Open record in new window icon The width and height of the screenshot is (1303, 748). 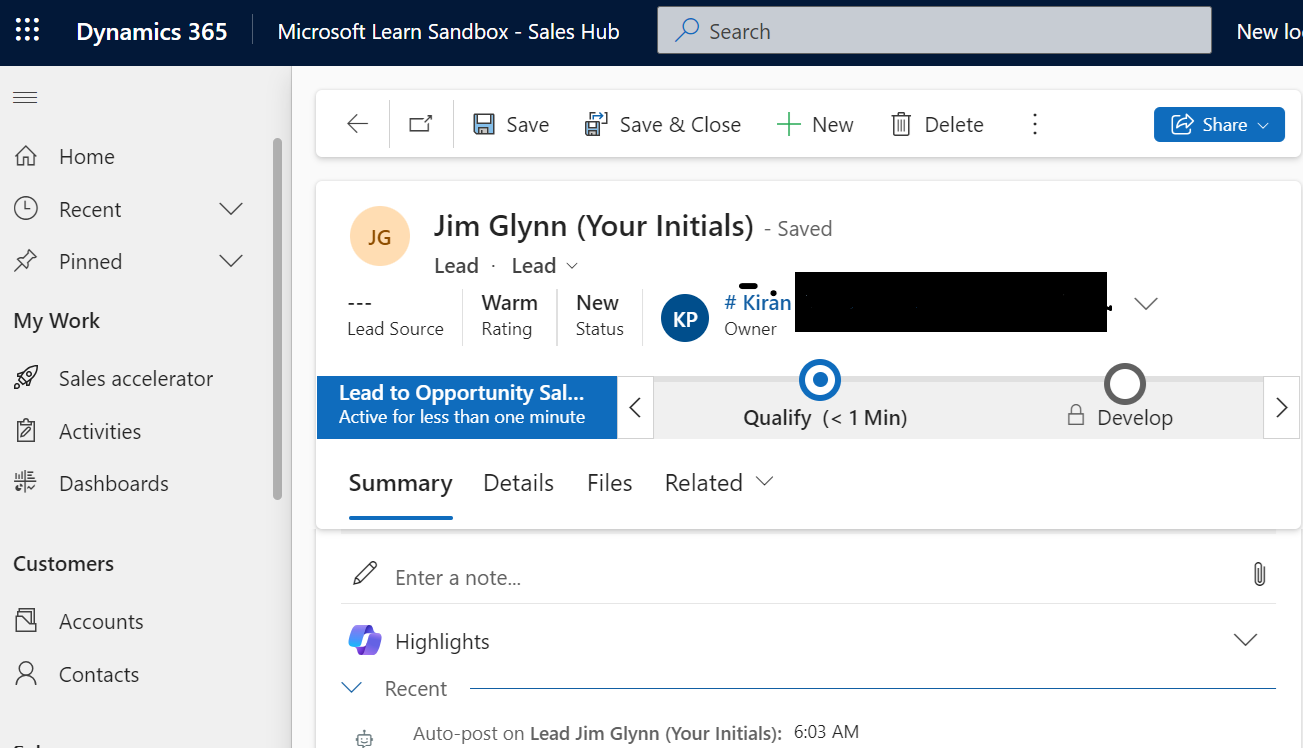tap(421, 124)
